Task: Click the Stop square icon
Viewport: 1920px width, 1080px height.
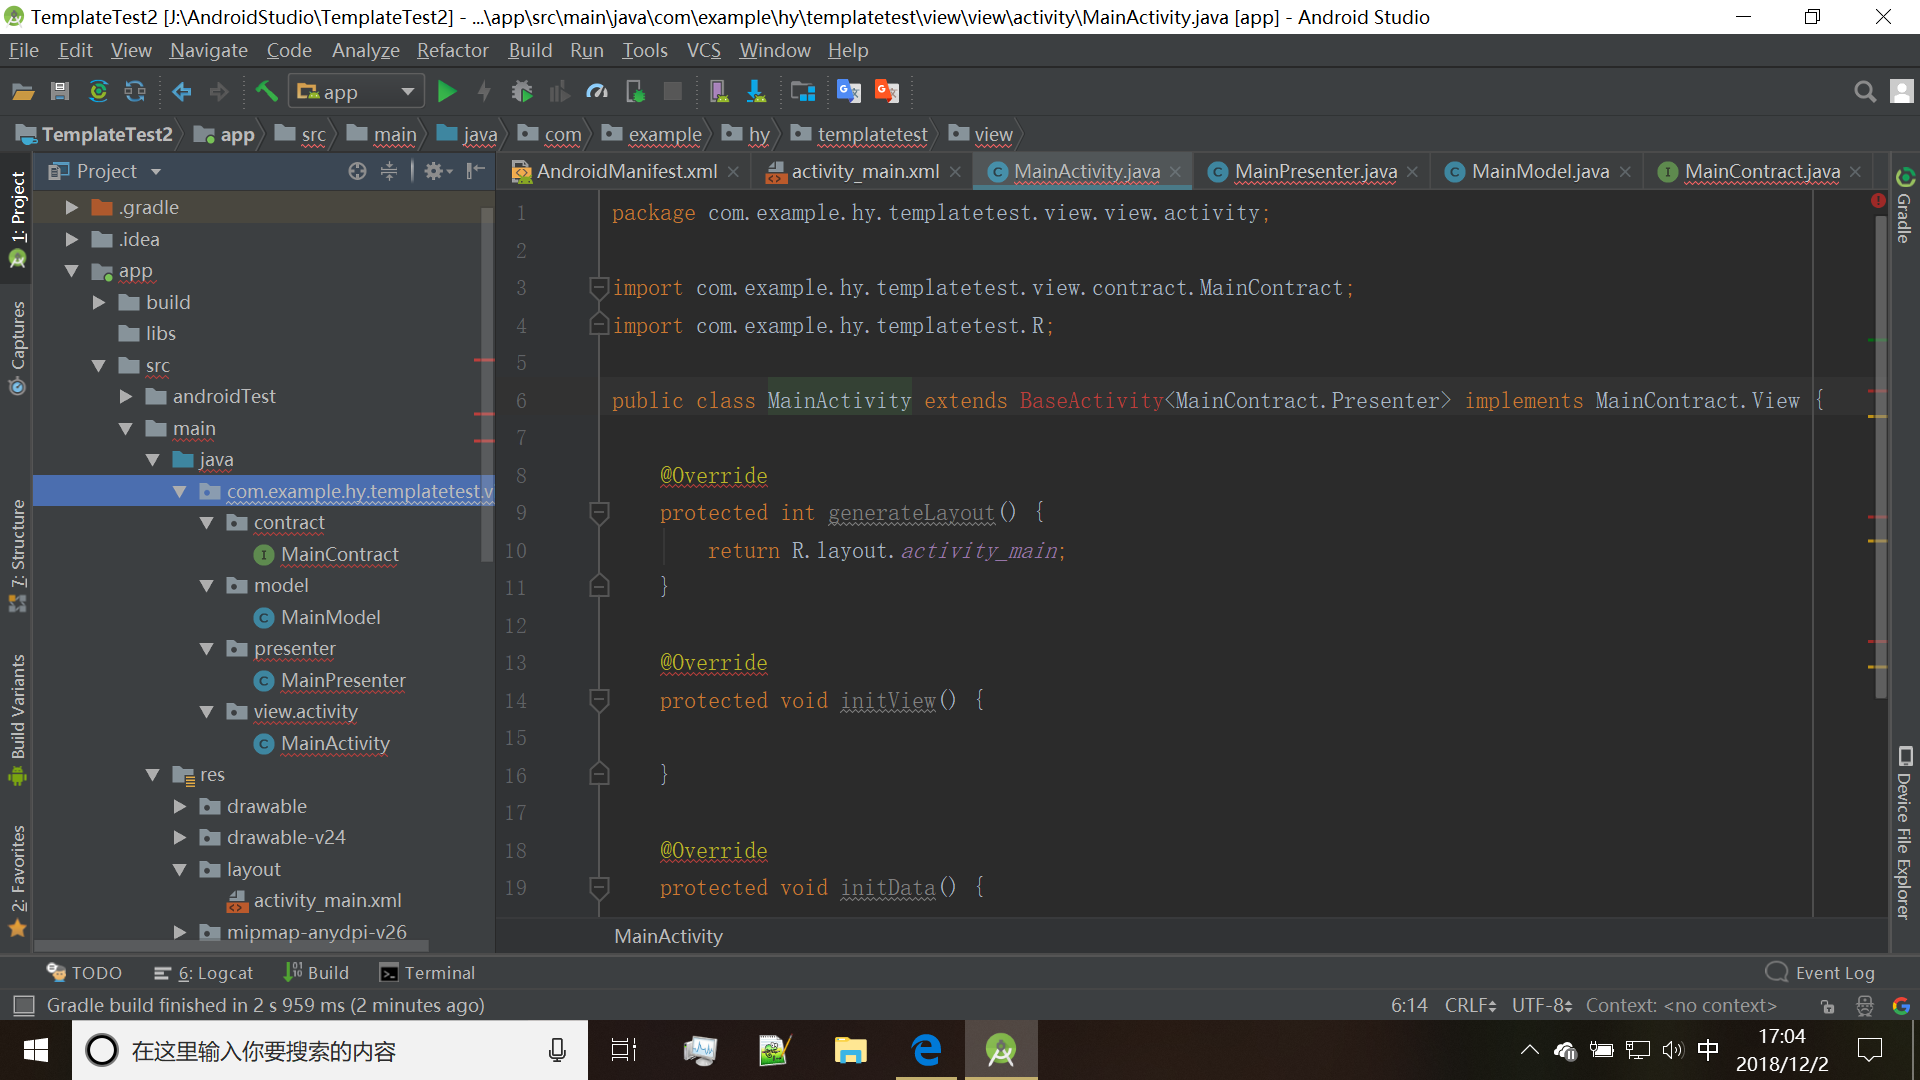Action: (673, 92)
